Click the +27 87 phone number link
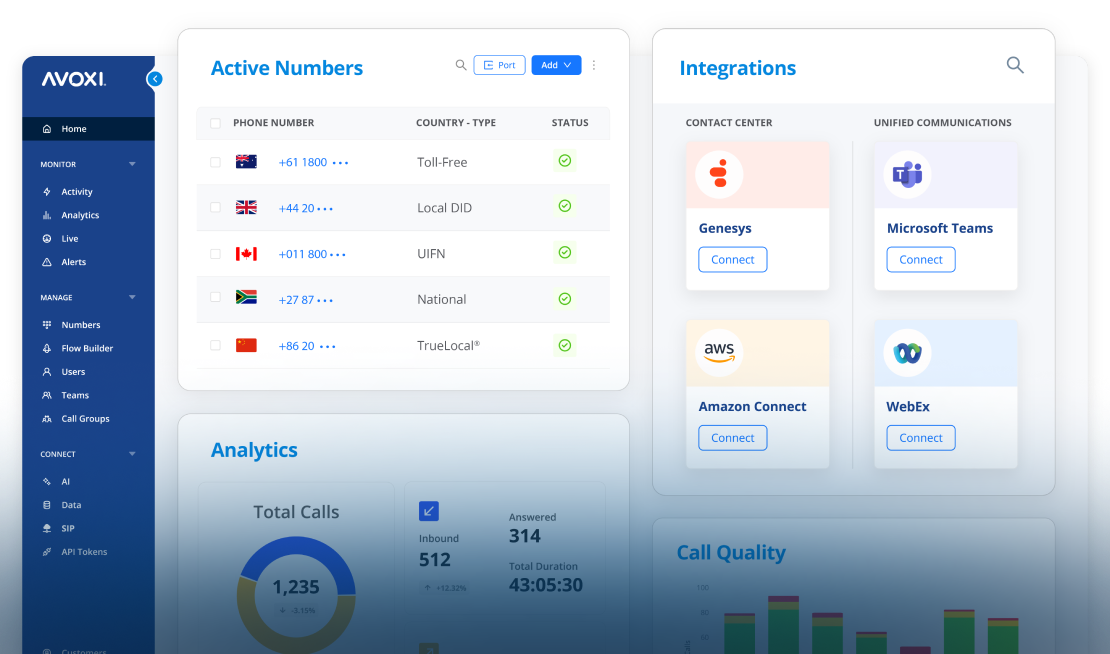 pos(296,300)
